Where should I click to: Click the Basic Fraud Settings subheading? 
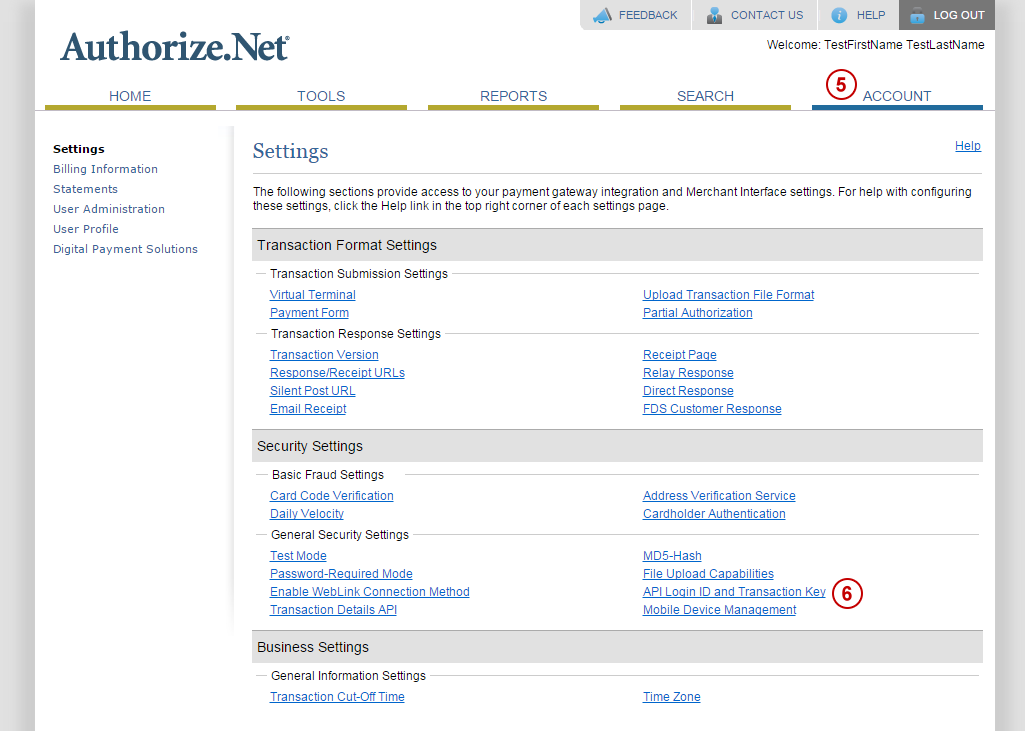[x=328, y=475]
